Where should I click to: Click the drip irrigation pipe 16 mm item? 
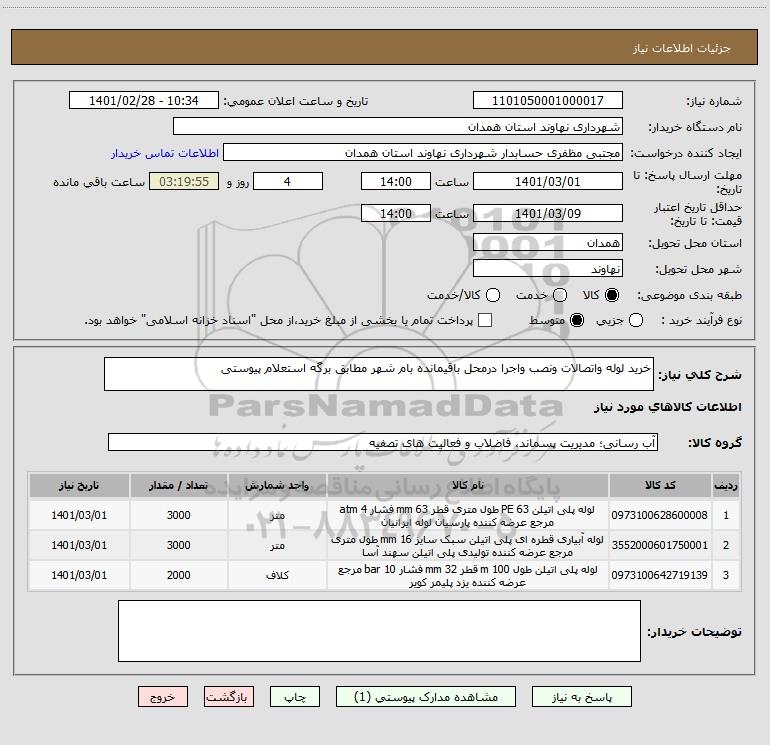[x=468, y=546]
